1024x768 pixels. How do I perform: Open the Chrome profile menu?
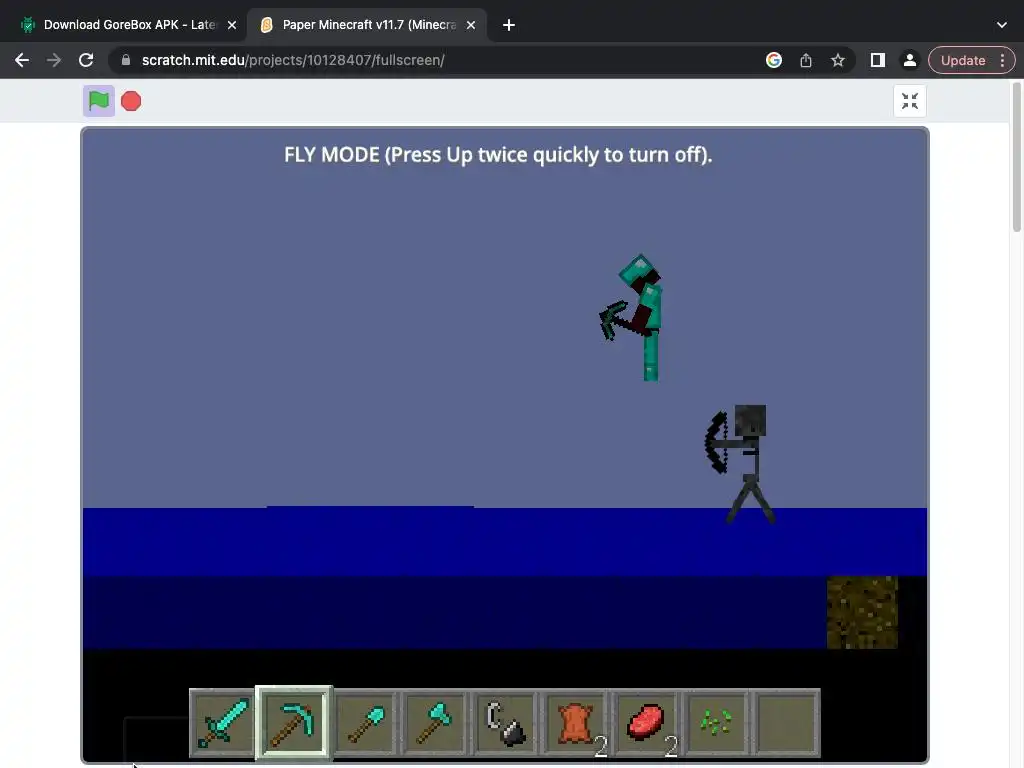(909, 60)
